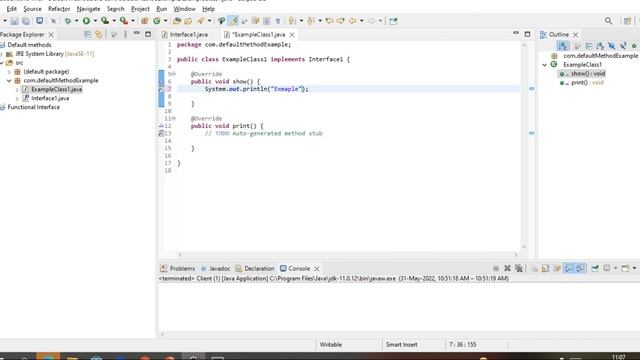Image resolution: width=640 pixels, height=360 pixels.
Task: Click the Open Type icon in toolbar
Action: click(177, 21)
